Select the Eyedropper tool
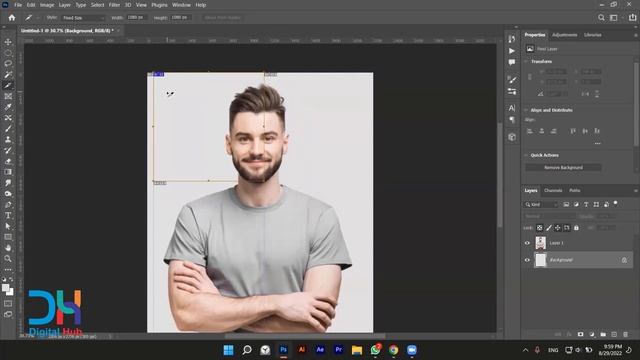Viewport: 640px width, 360px height. 8,107
